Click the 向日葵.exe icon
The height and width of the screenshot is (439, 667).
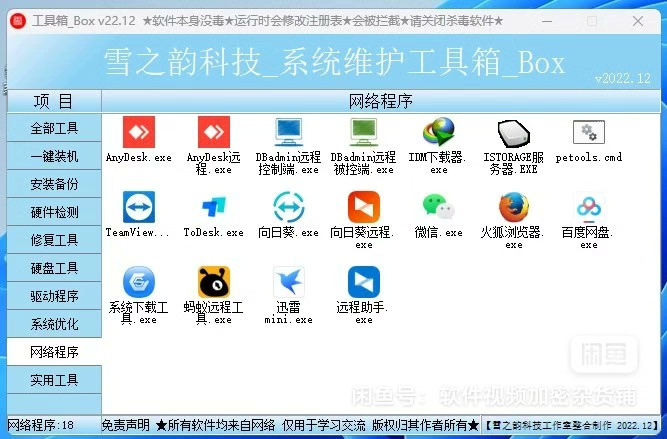point(288,207)
